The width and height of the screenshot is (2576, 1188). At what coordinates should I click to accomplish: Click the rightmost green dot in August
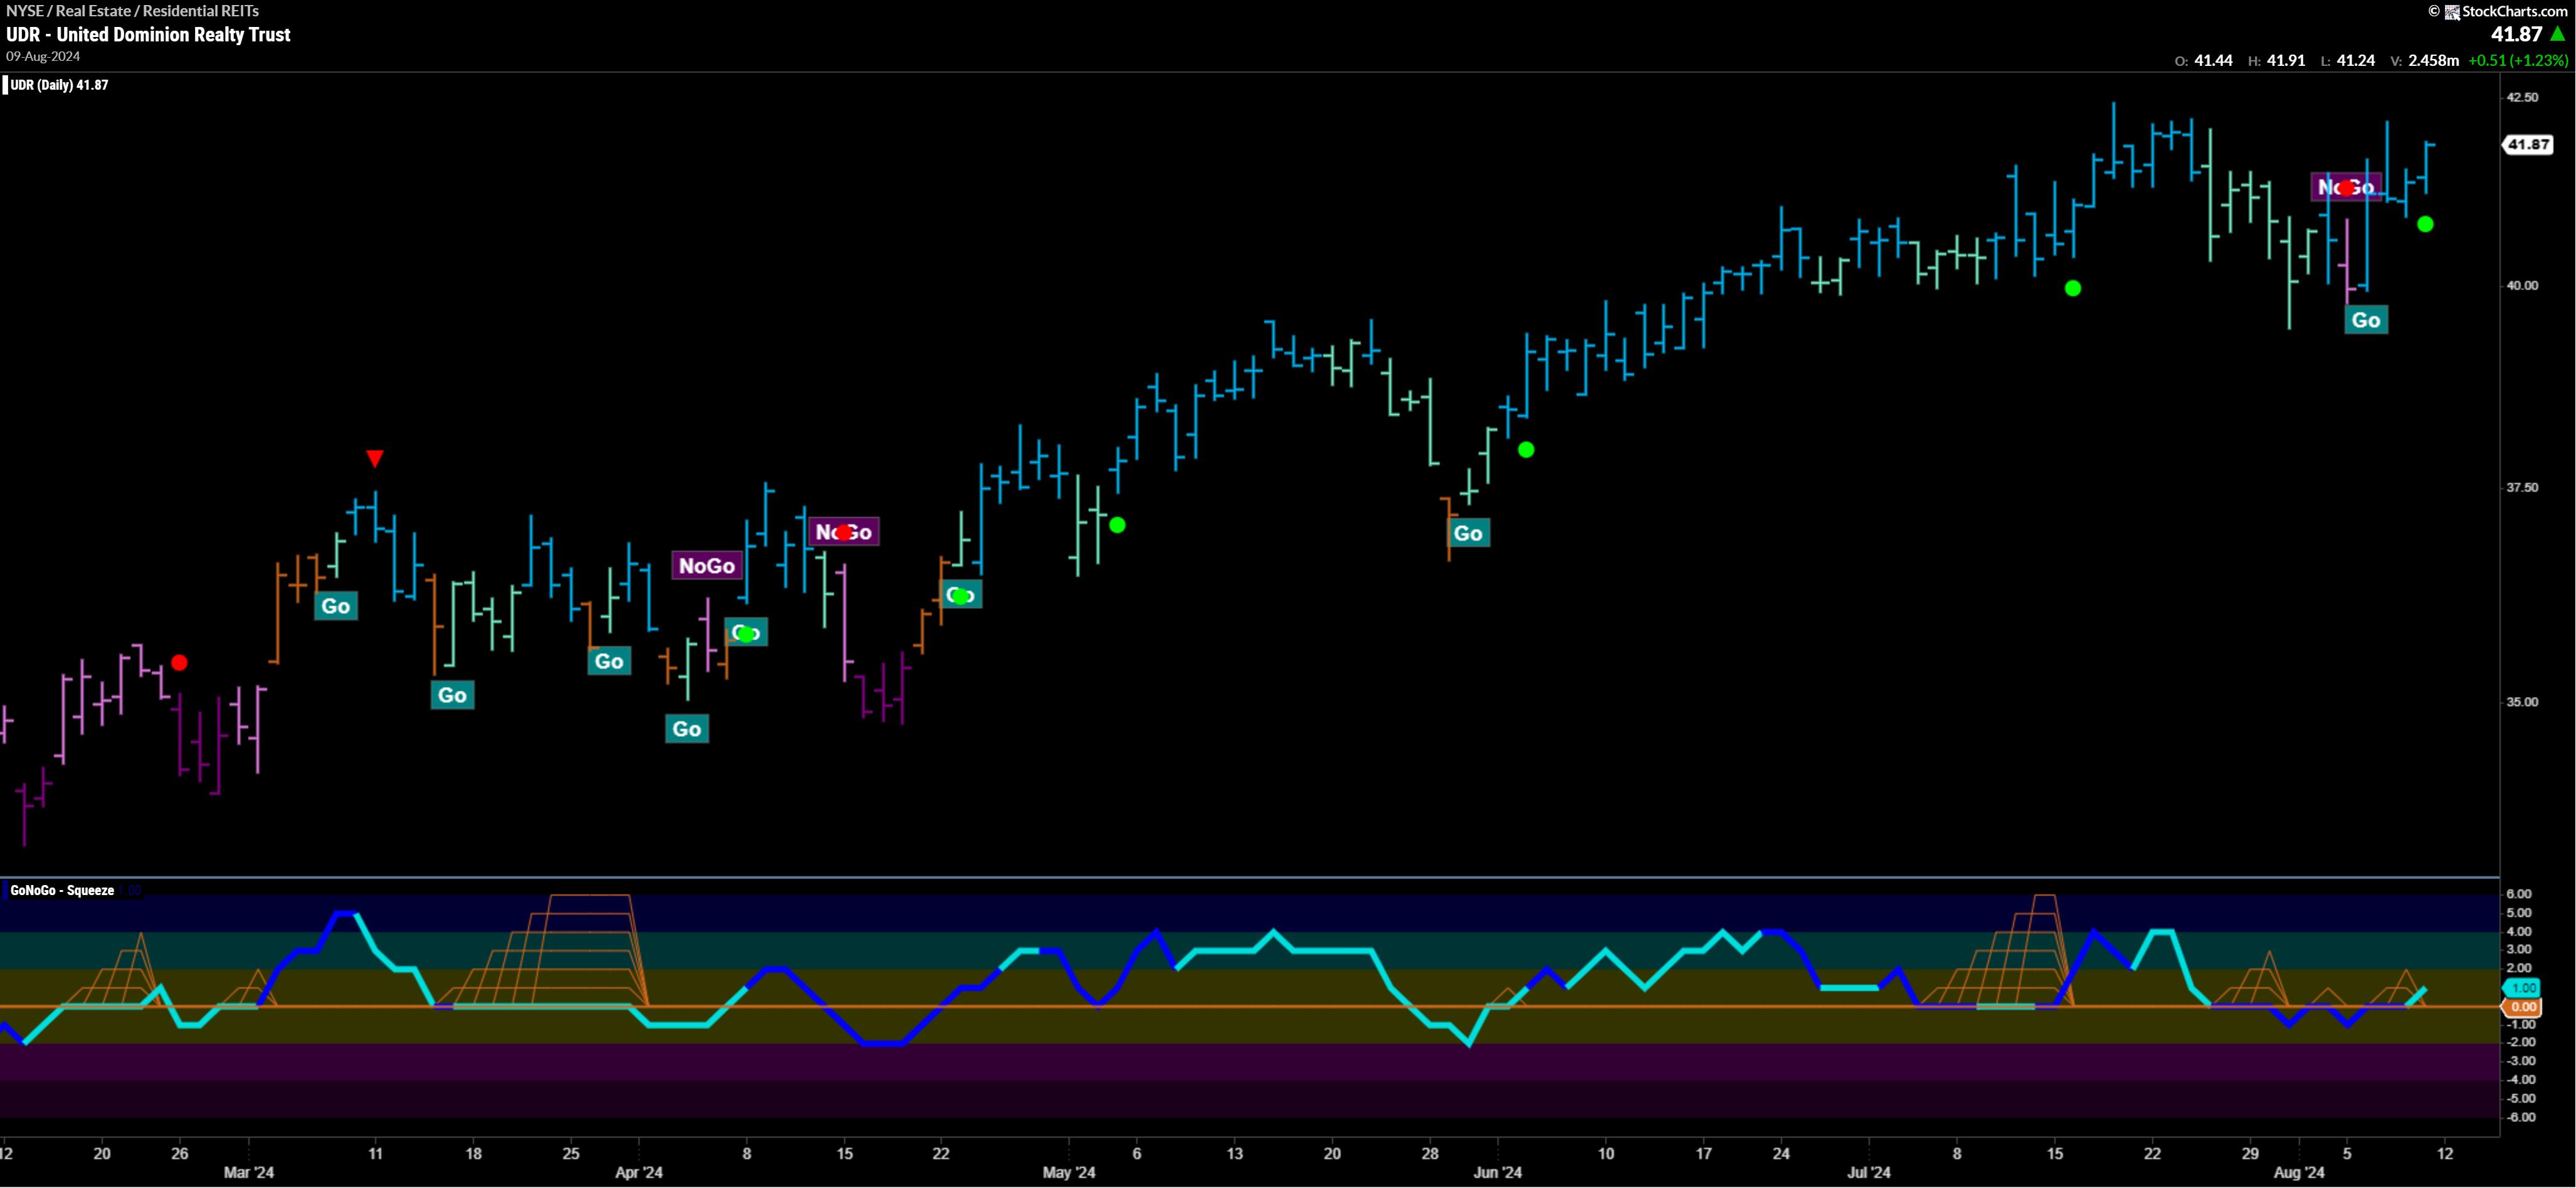(2425, 224)
